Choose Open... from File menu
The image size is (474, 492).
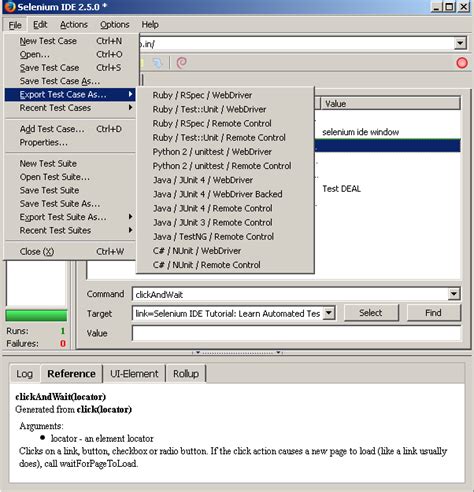click(x=70, y=54)
